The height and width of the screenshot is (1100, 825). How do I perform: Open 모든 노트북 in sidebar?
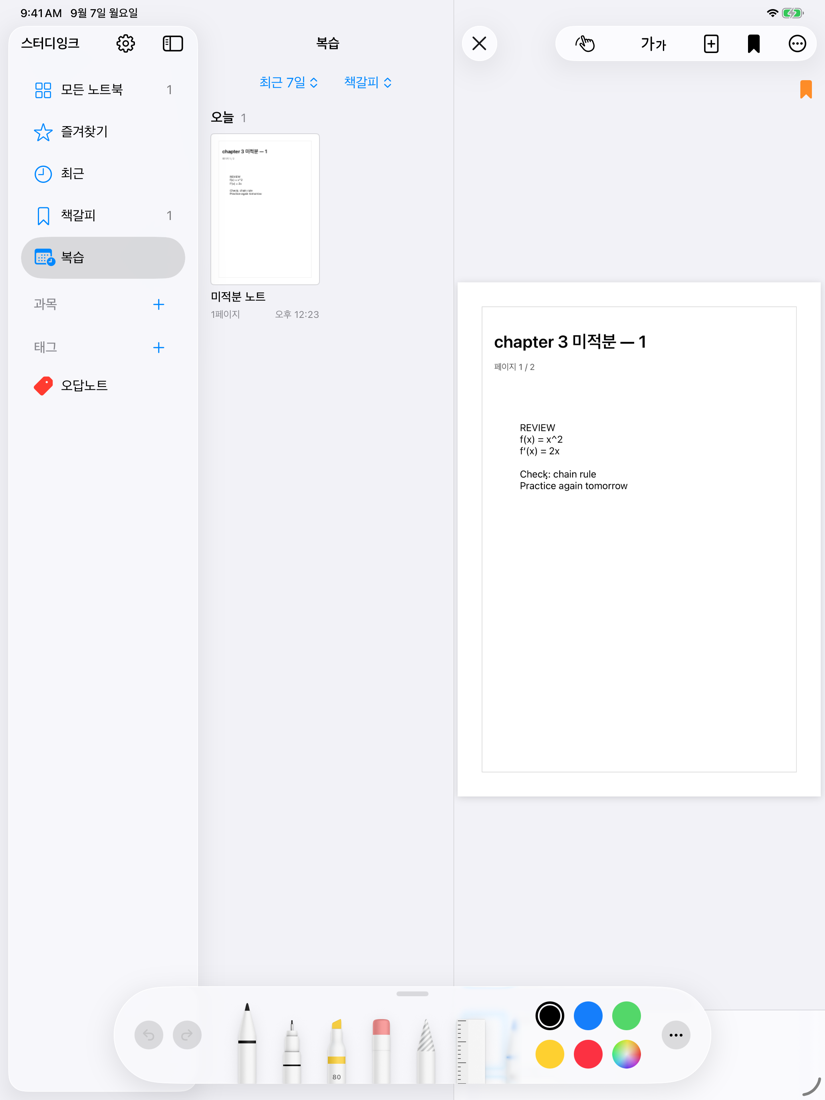tap(103, 90)
